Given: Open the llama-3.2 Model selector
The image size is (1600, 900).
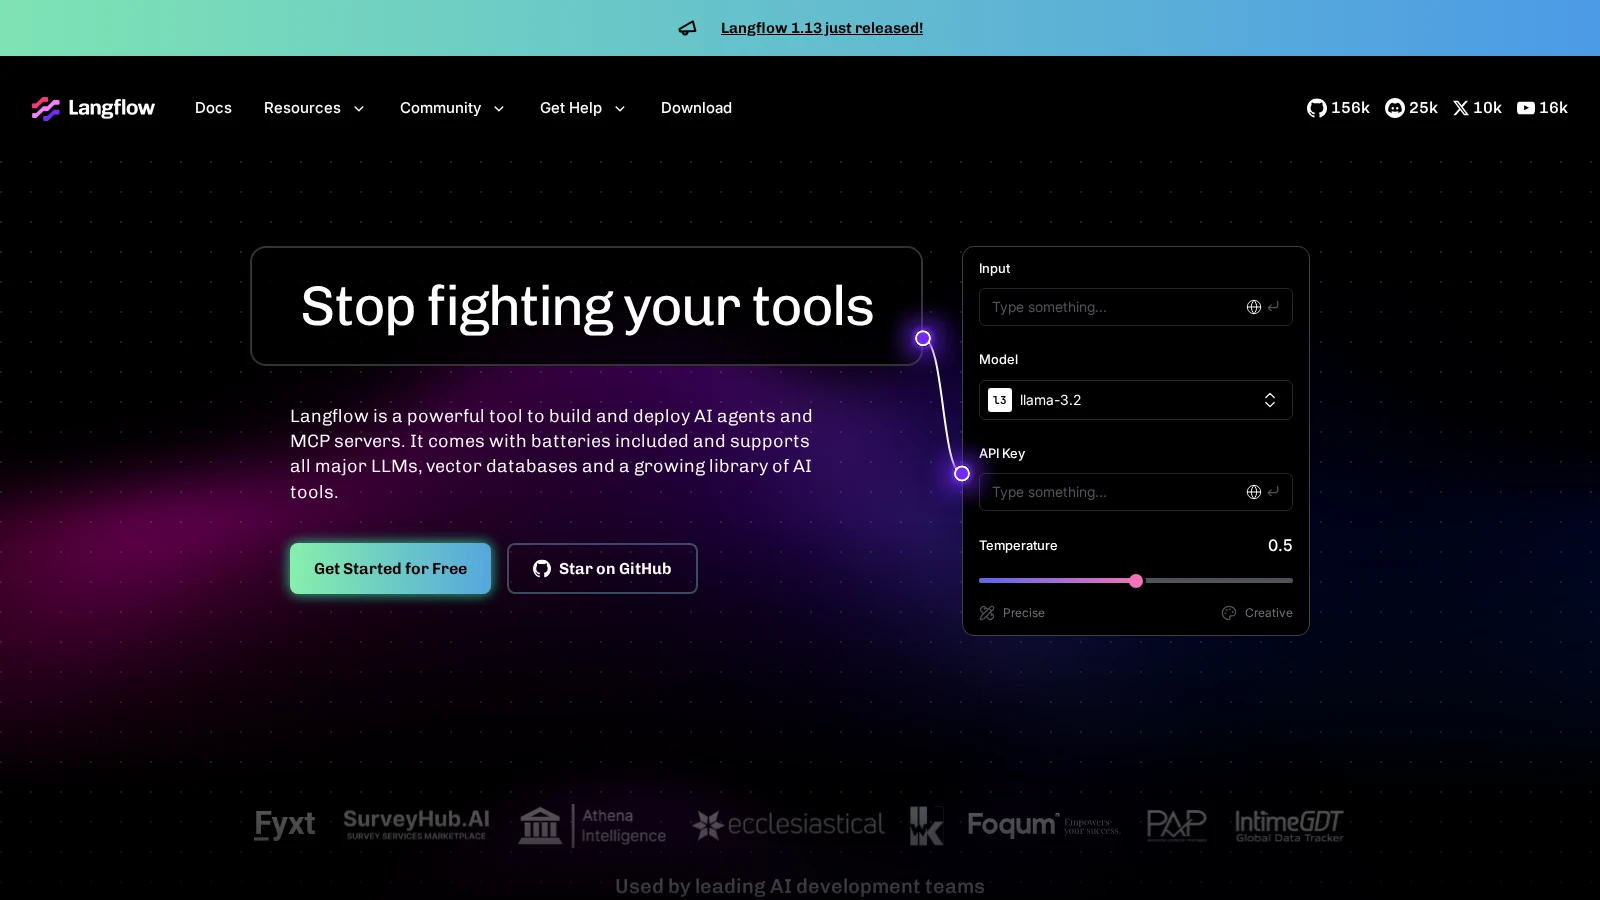Looking at the screenshot, I should click(1136, 400).
